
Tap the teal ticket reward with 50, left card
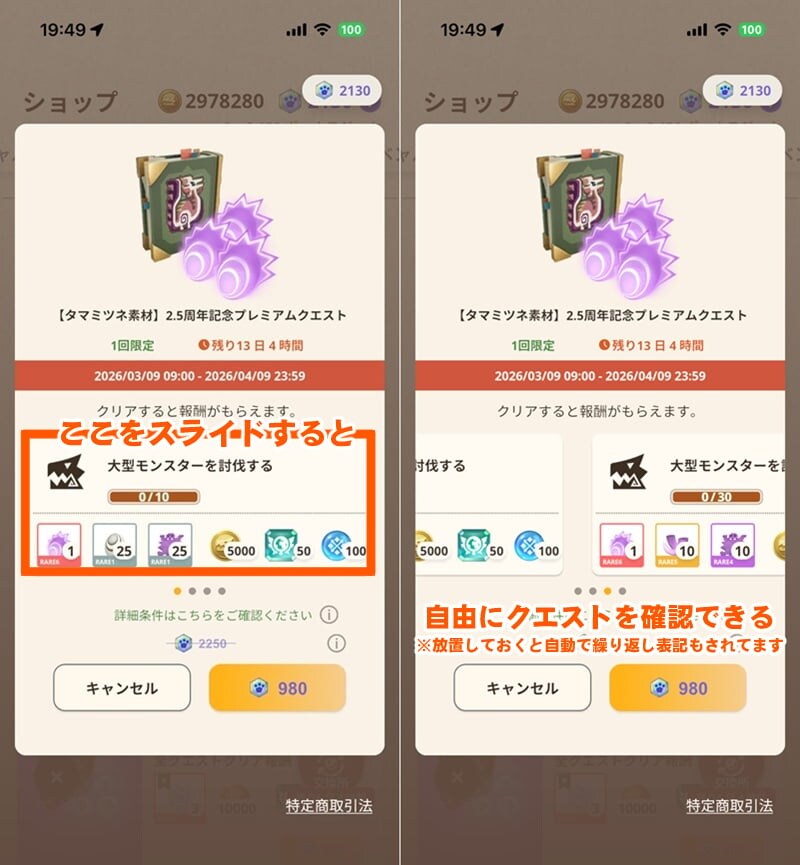tap(287, 546)
